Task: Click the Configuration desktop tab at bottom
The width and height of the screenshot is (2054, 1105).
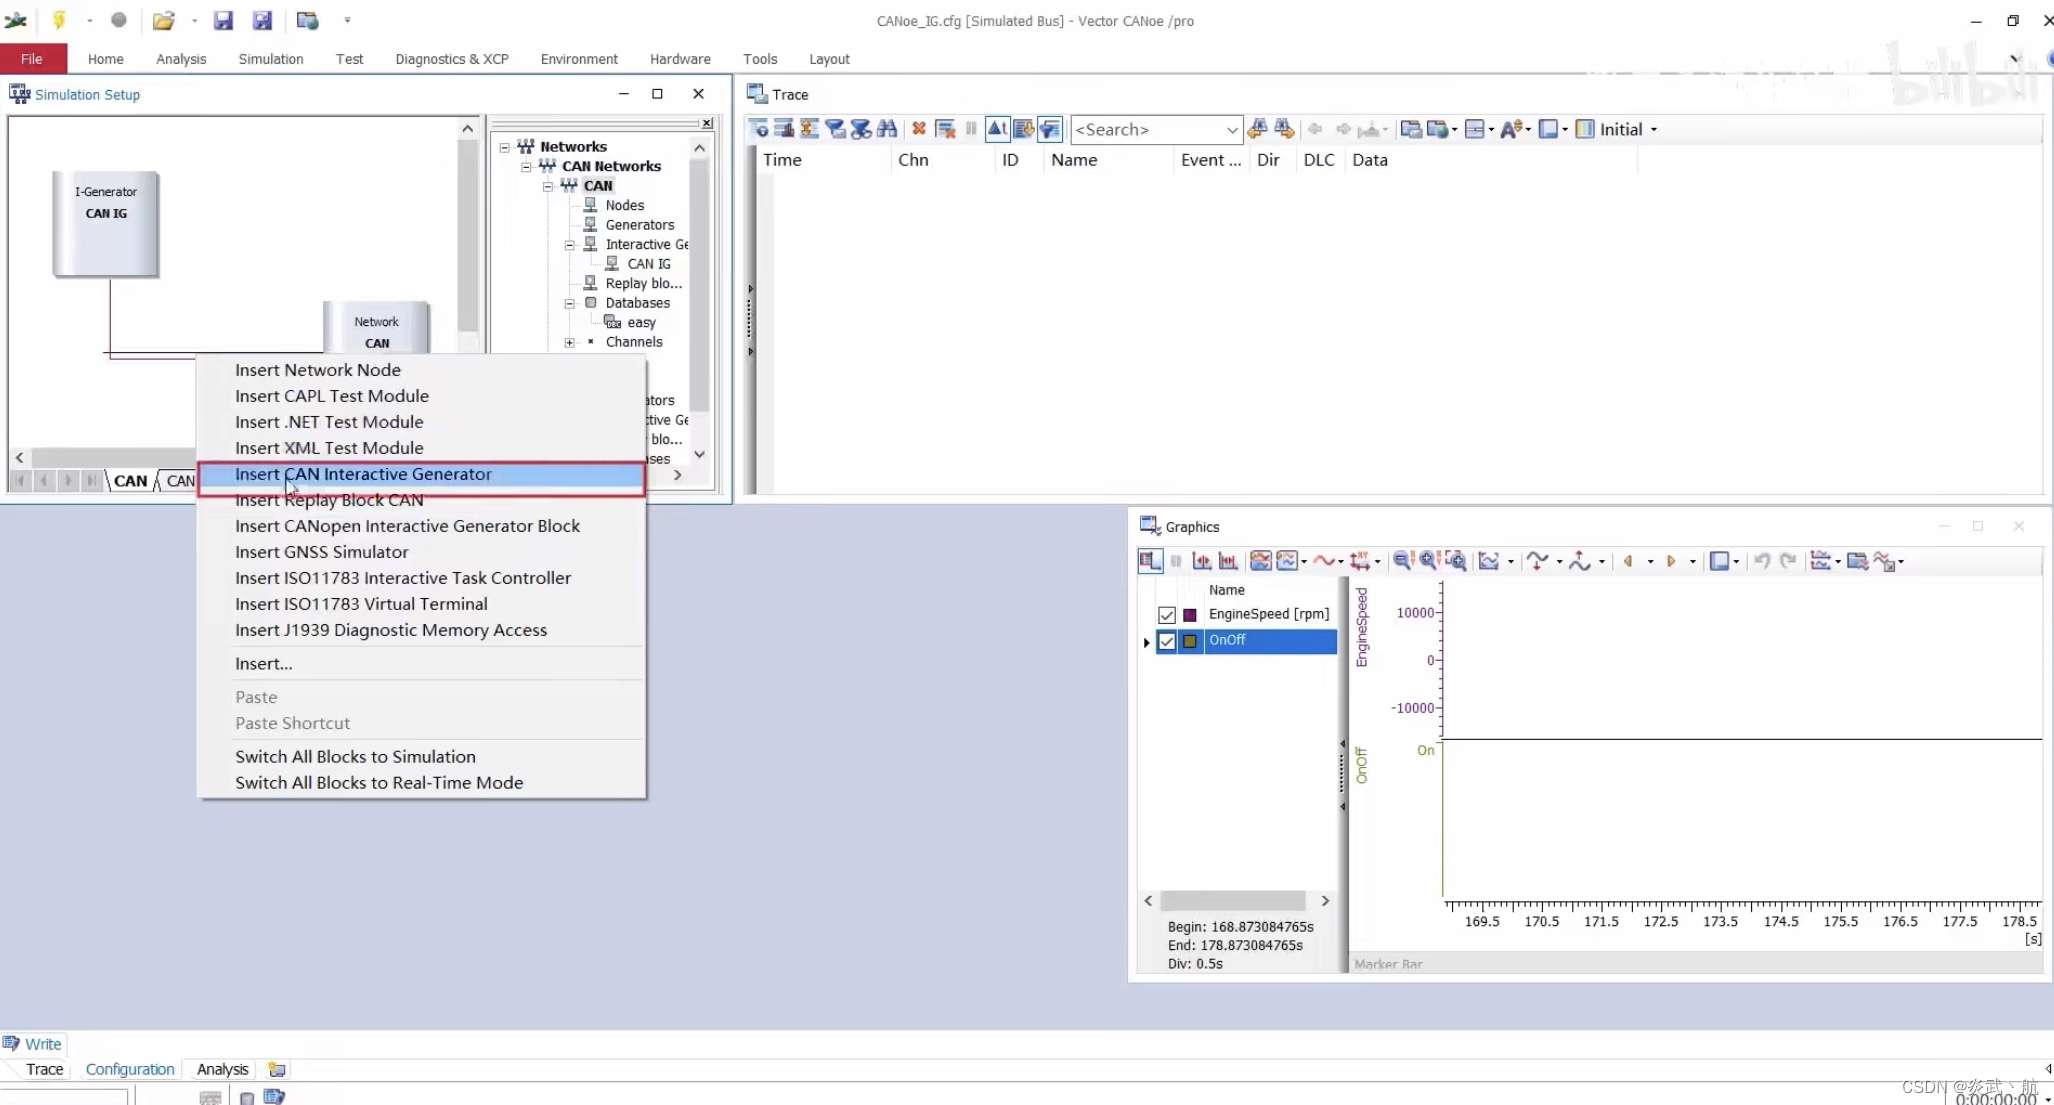Action: pos(130,1069)
